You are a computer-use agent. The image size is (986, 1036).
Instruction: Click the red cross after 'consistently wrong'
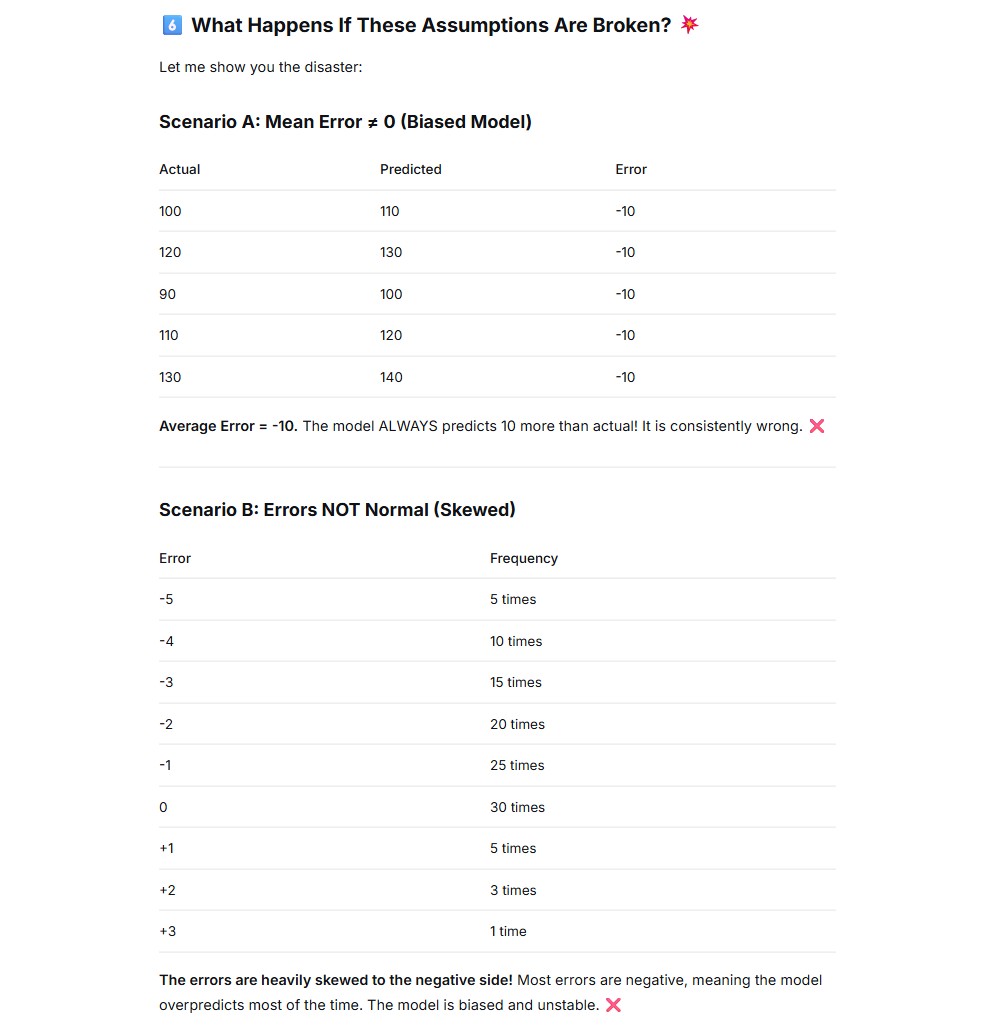point(817,426)
